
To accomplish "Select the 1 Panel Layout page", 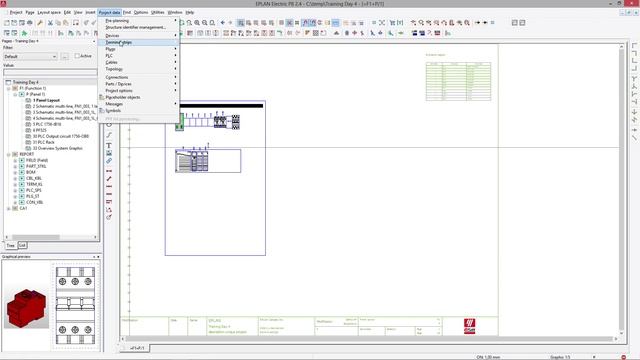I will 47,100.
